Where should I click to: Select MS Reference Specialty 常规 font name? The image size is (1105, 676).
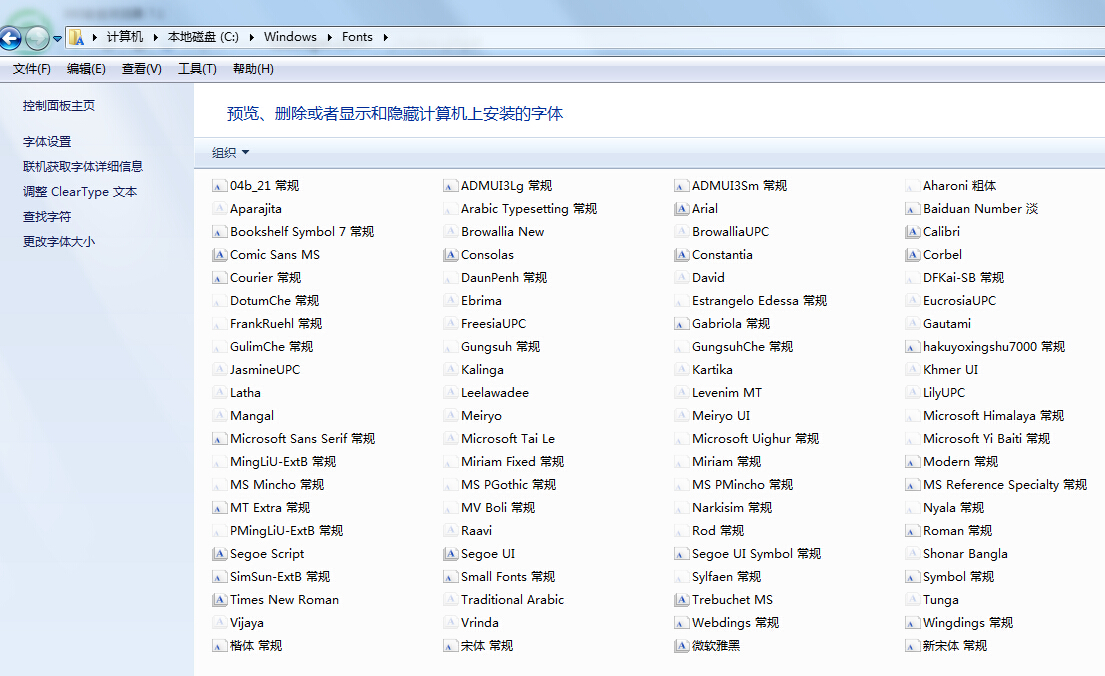(1005, 484)
